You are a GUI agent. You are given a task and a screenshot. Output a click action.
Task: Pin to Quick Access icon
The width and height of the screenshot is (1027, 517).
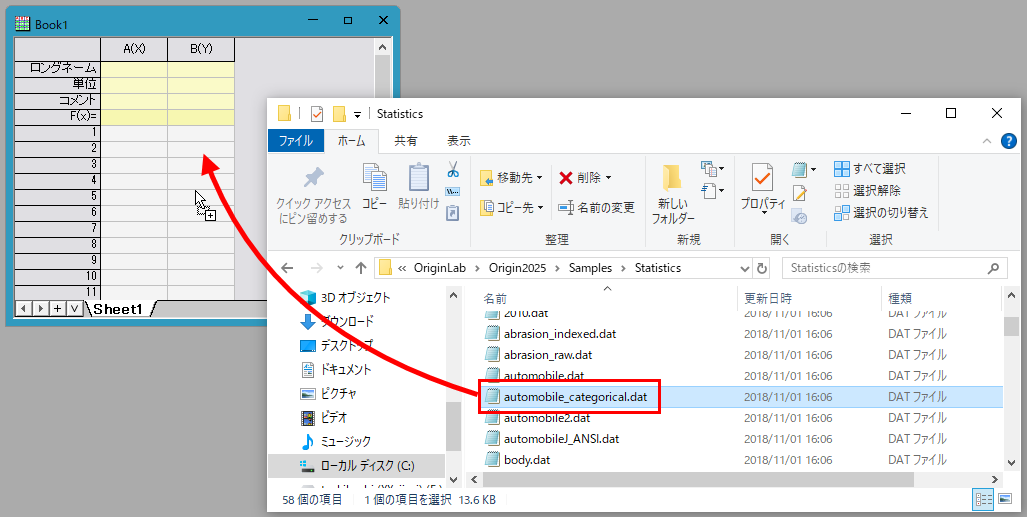click(x=314, y=180)
